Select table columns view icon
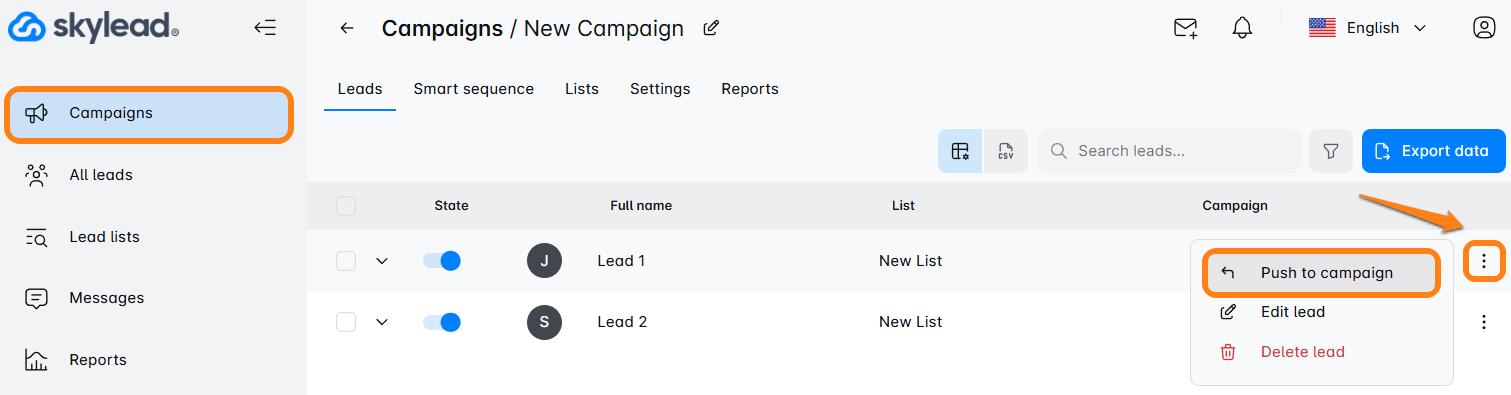Screen dimensions: 1511x395 tap(960, 151)
